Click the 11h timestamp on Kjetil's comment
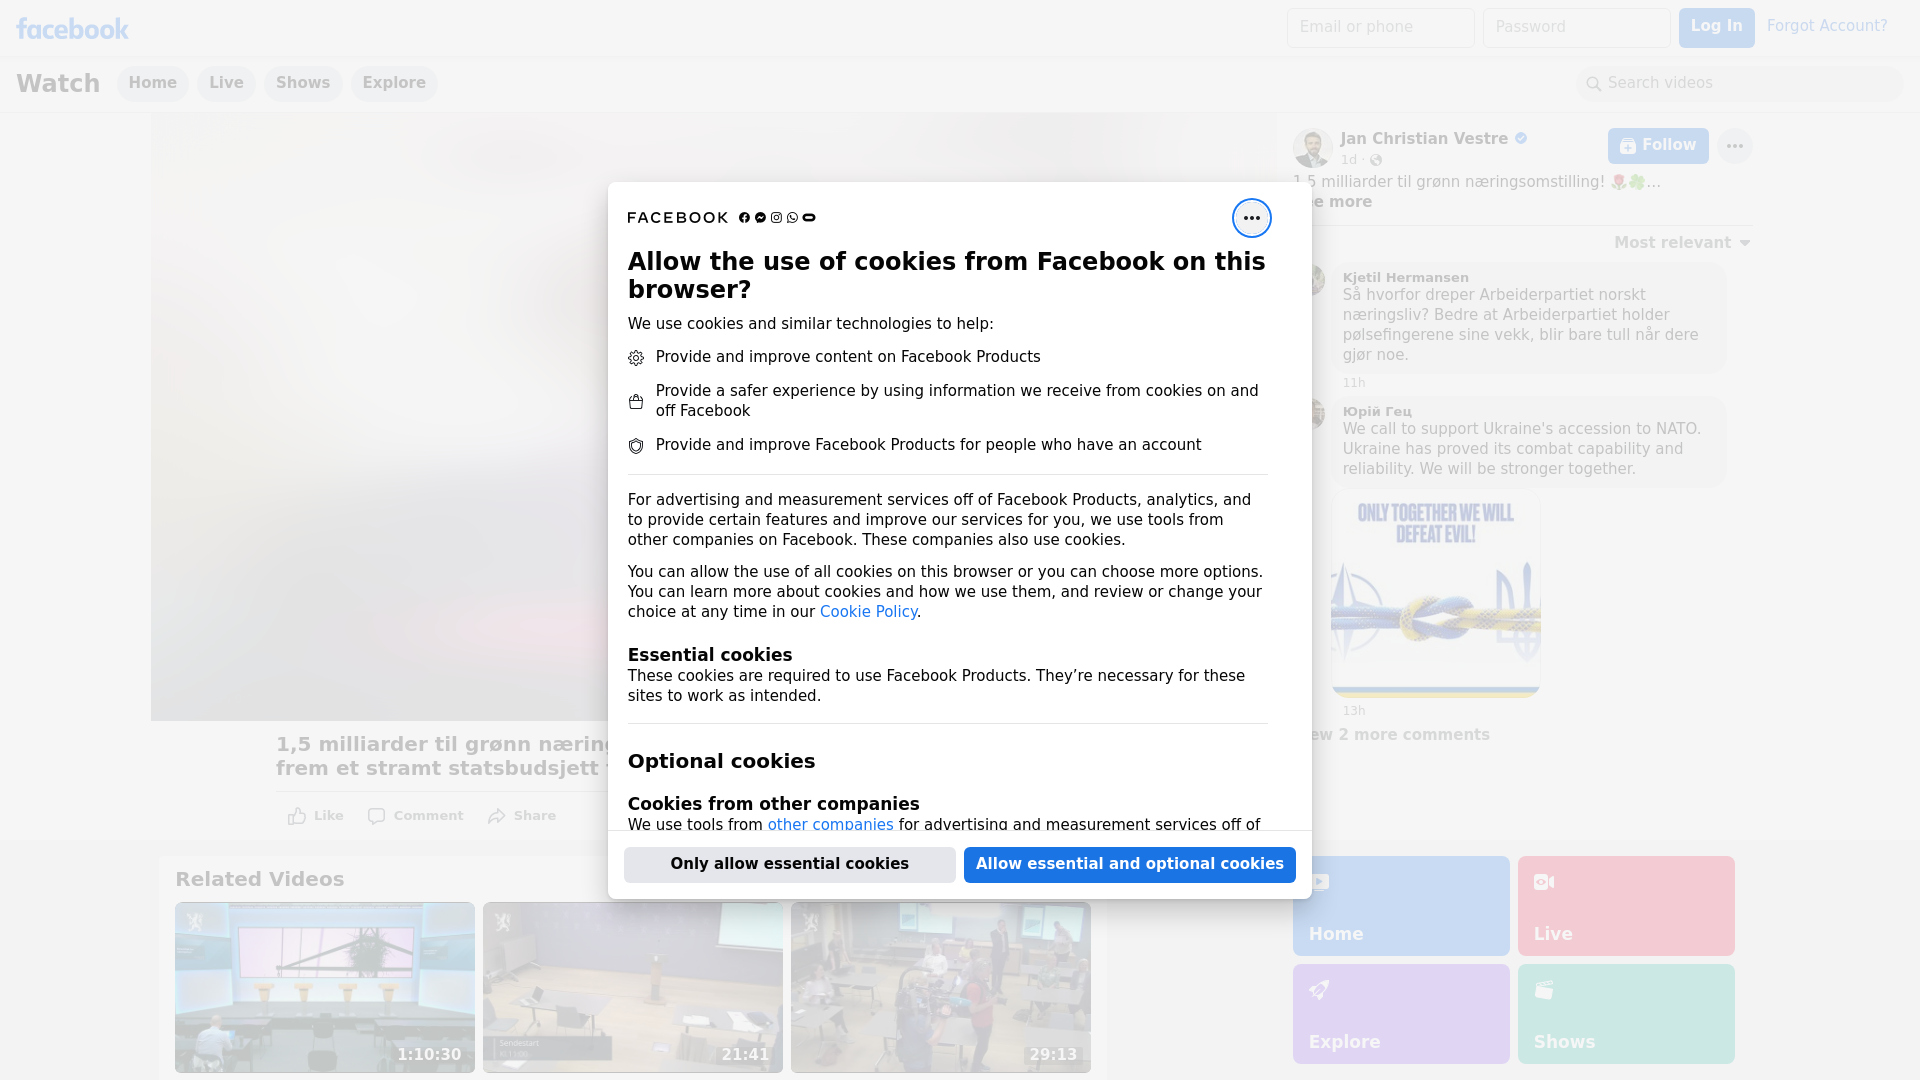The height and width of the screenshot is (1080, 1920). pos(1354,383)
